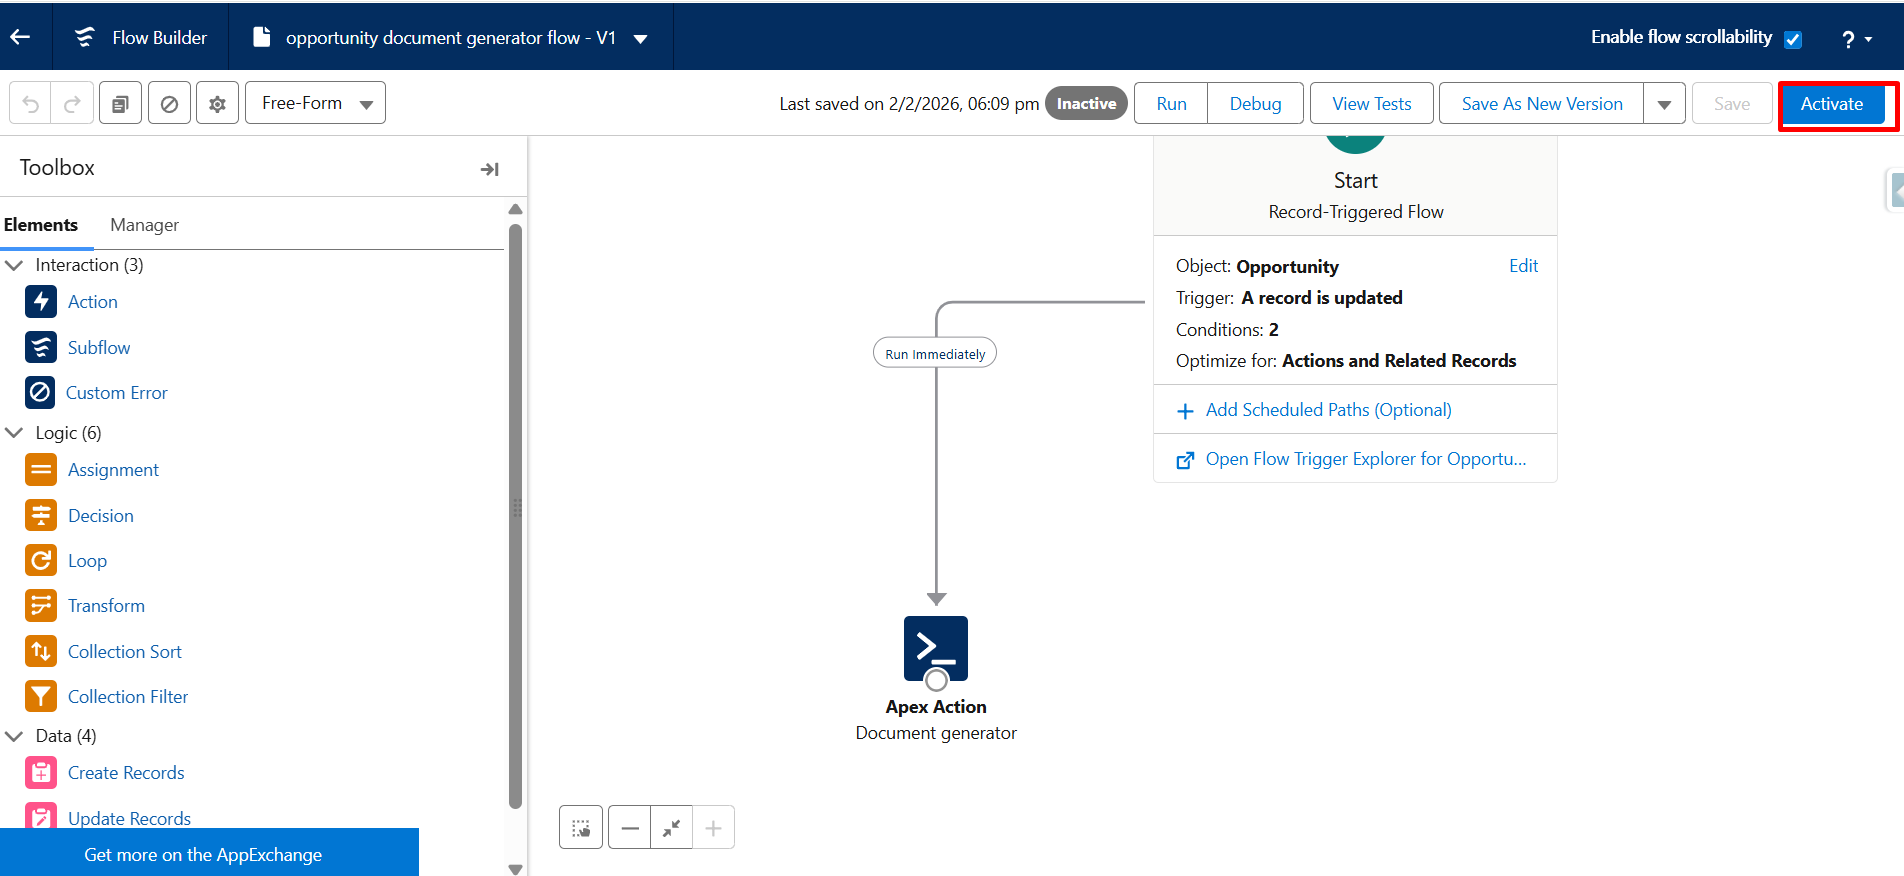Viewport: 1904px width, 876px height.
Task: Click the redo icon in toolbar
Action: (72, 104)
